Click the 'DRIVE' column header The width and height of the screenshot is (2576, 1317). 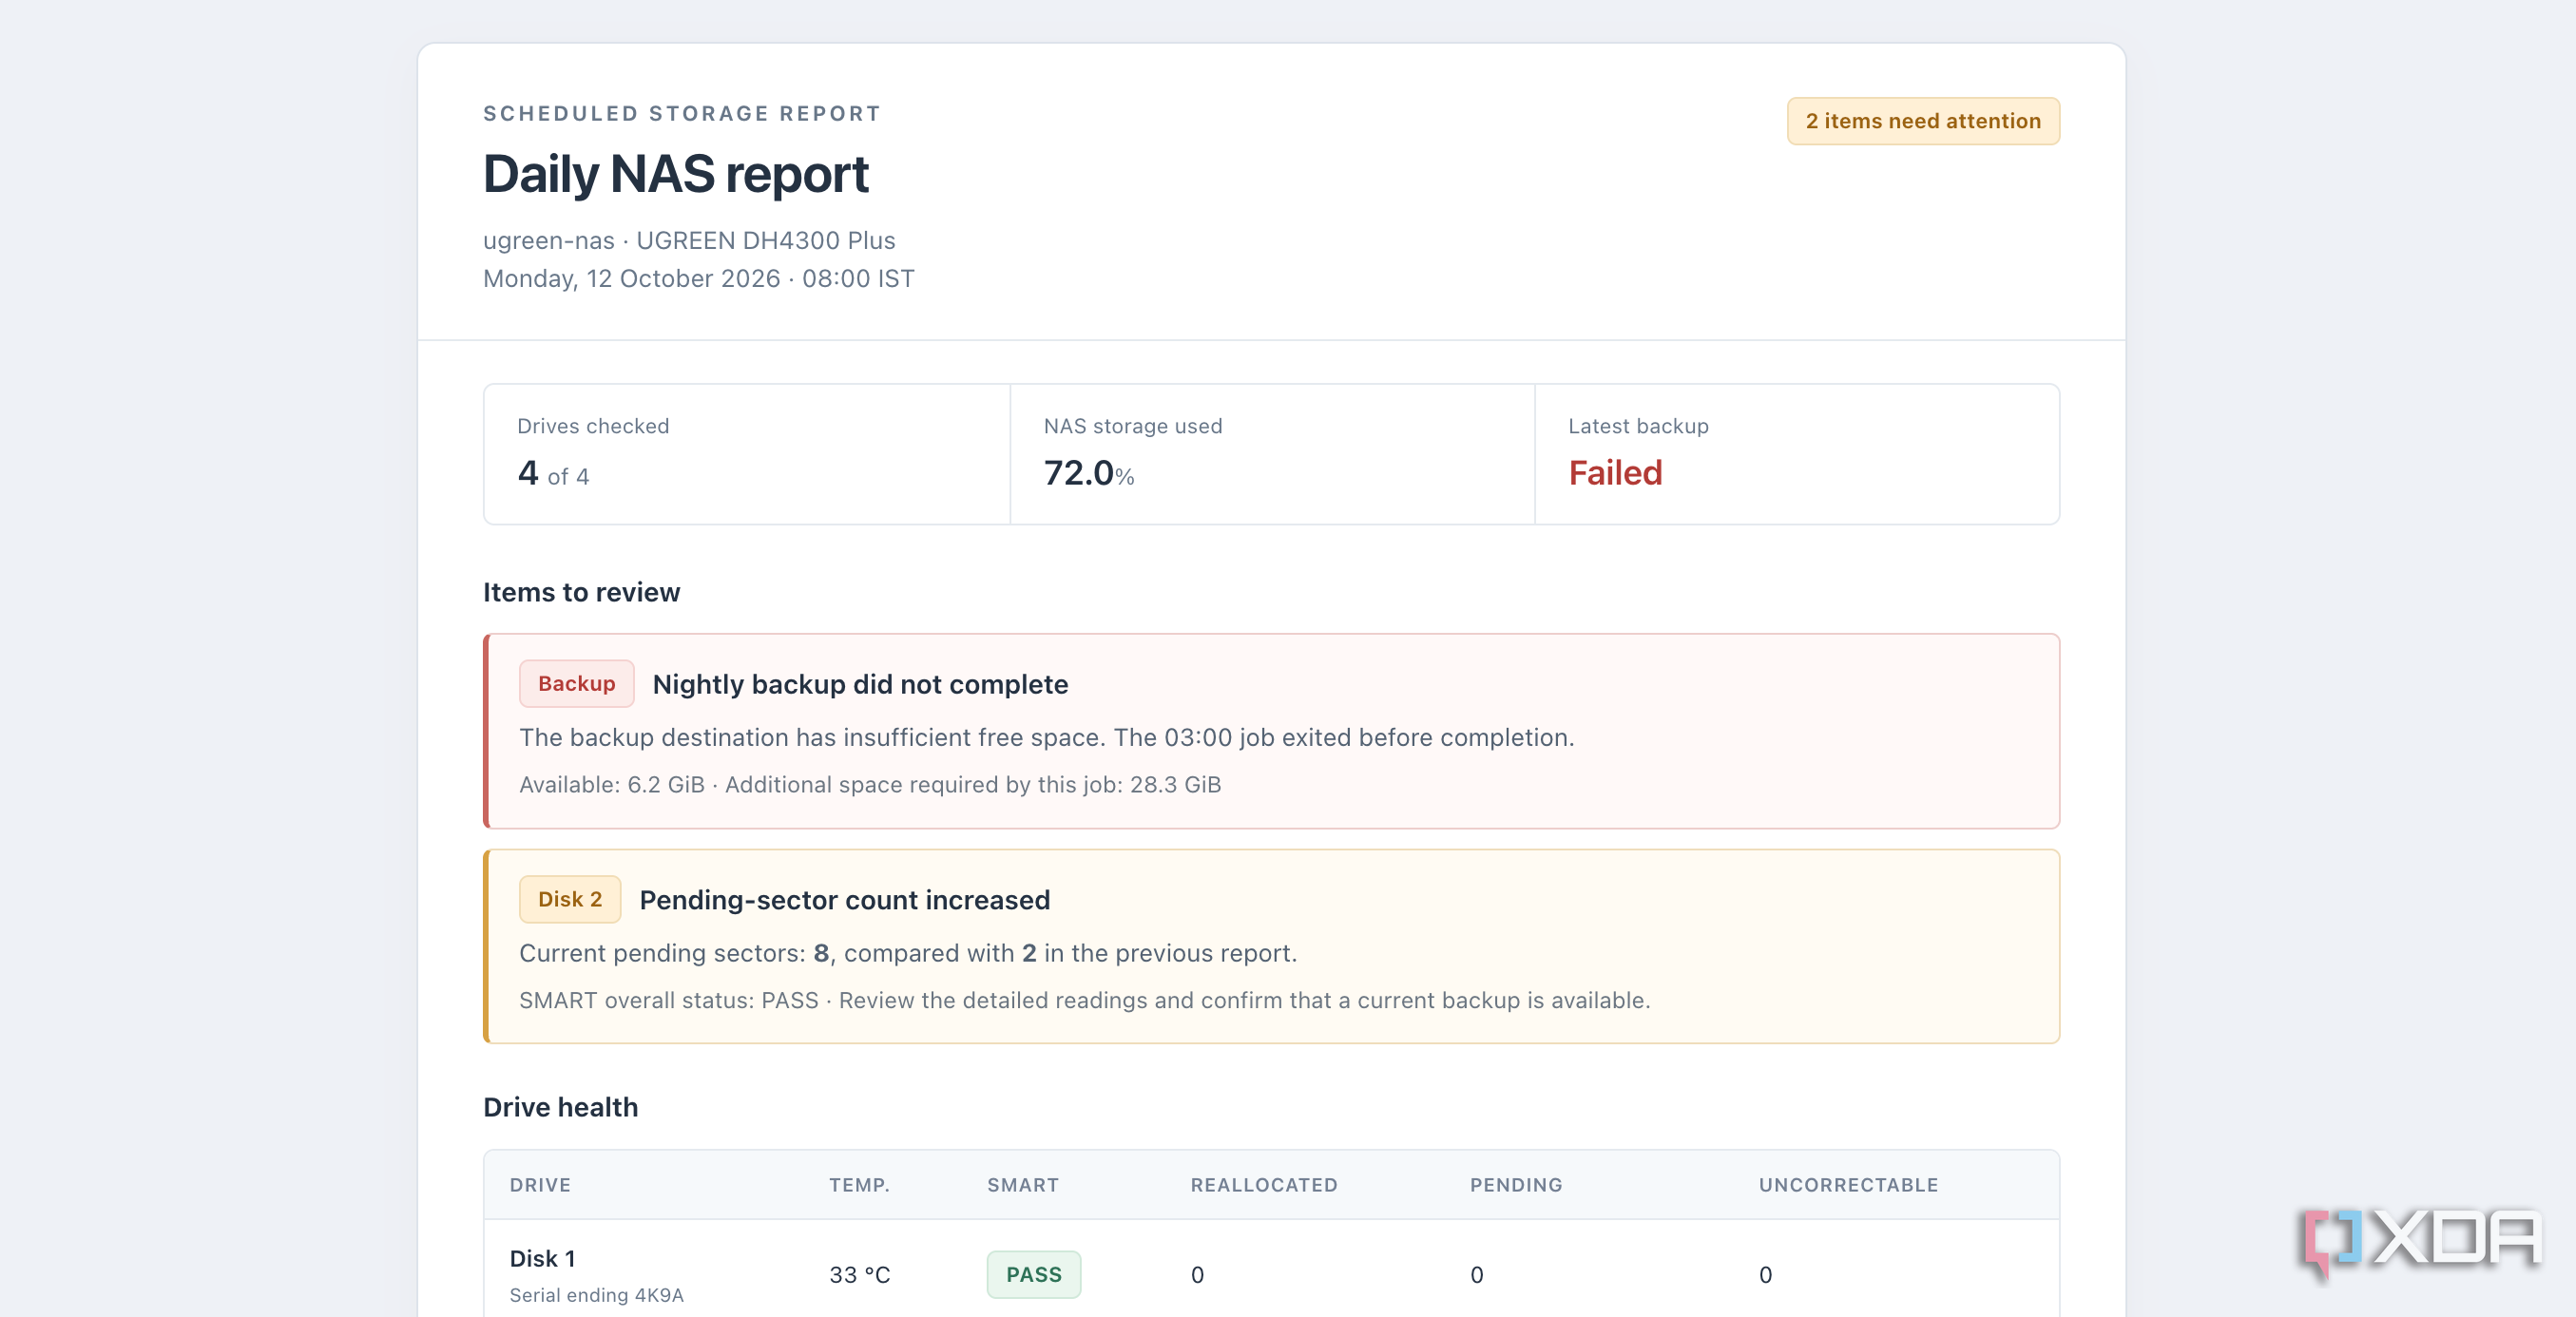(540, 1185)
